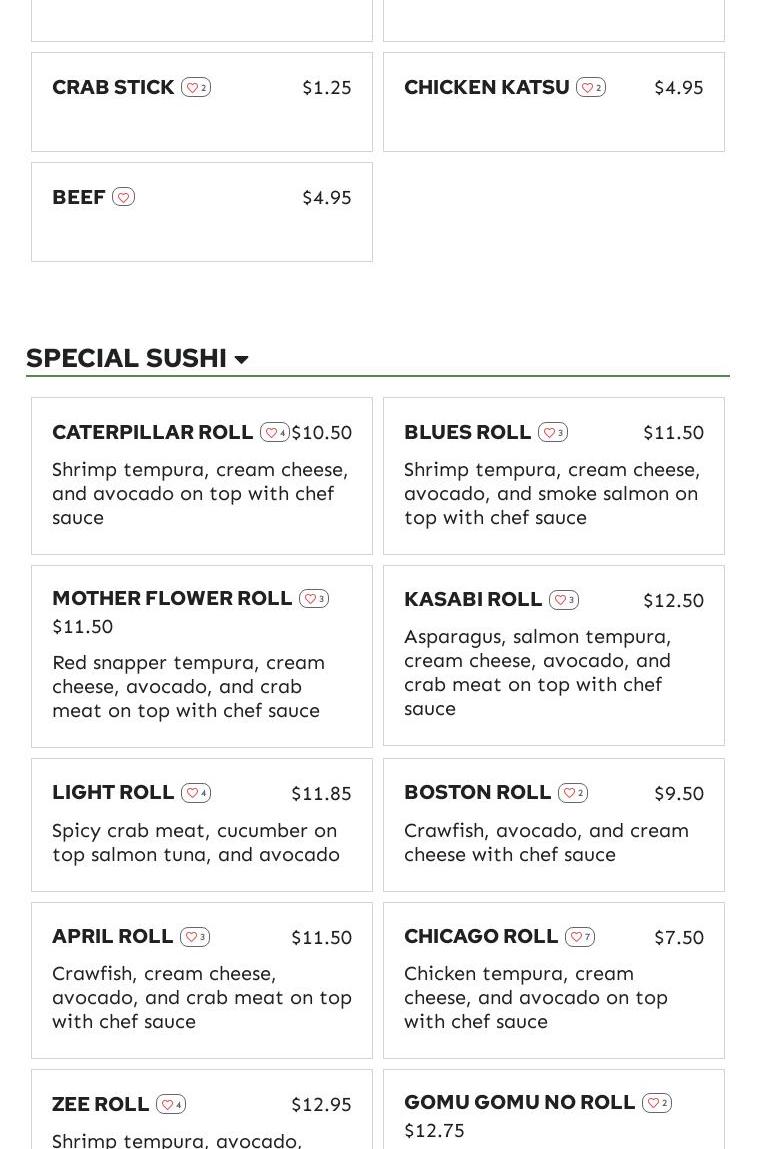Select the Chicago Roll description text
The height and width of the screenshot is (1149, 770).
tap(535, 997)
